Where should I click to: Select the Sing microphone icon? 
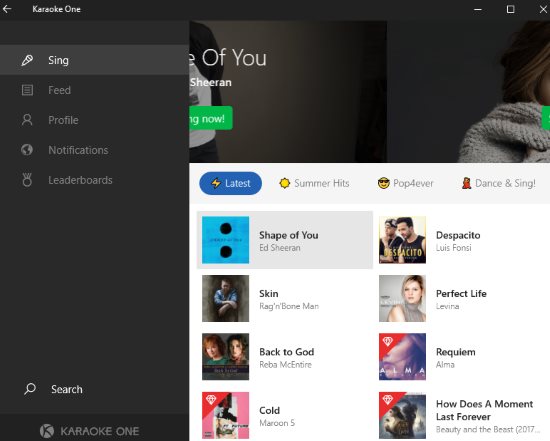click(x=27, y=60)
